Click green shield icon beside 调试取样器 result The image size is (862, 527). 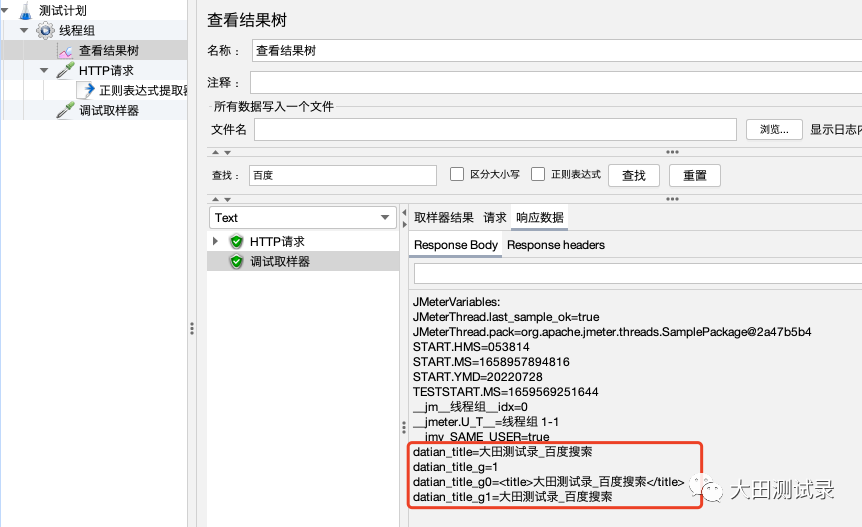[x=236, y=262]
